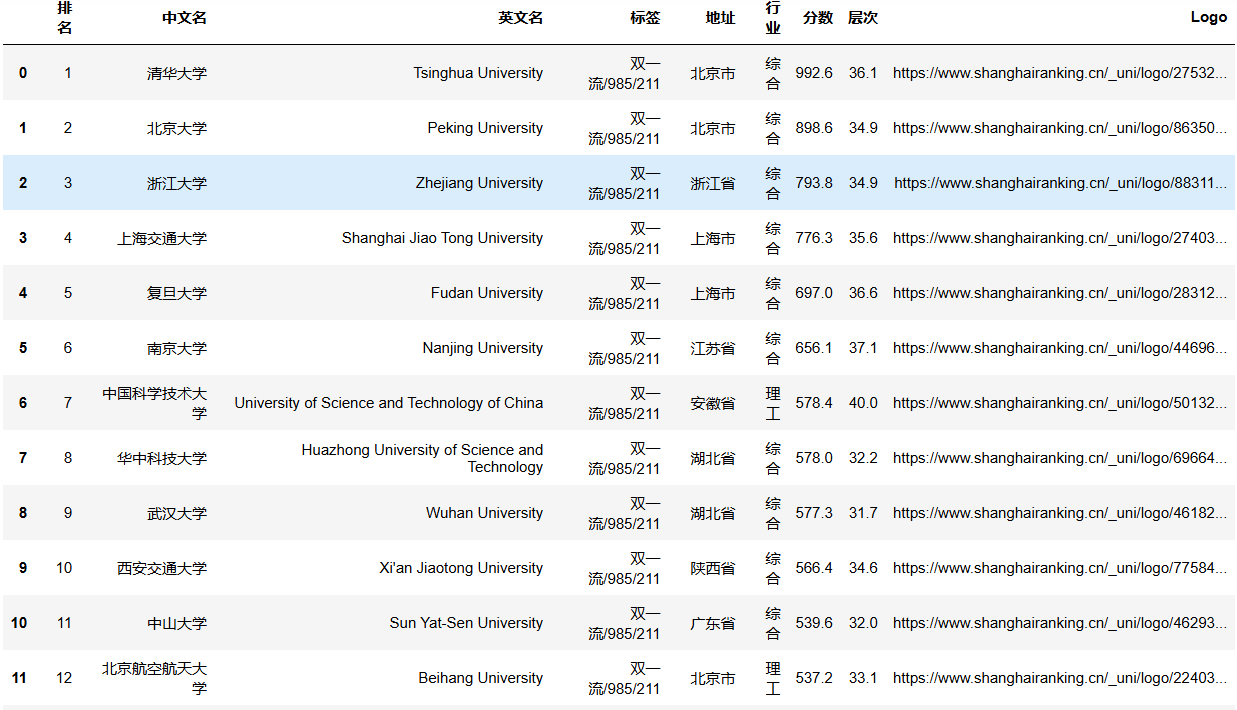Click the 分数 column header
Viewport: 1237px width, 710px height.
[817, 18]
